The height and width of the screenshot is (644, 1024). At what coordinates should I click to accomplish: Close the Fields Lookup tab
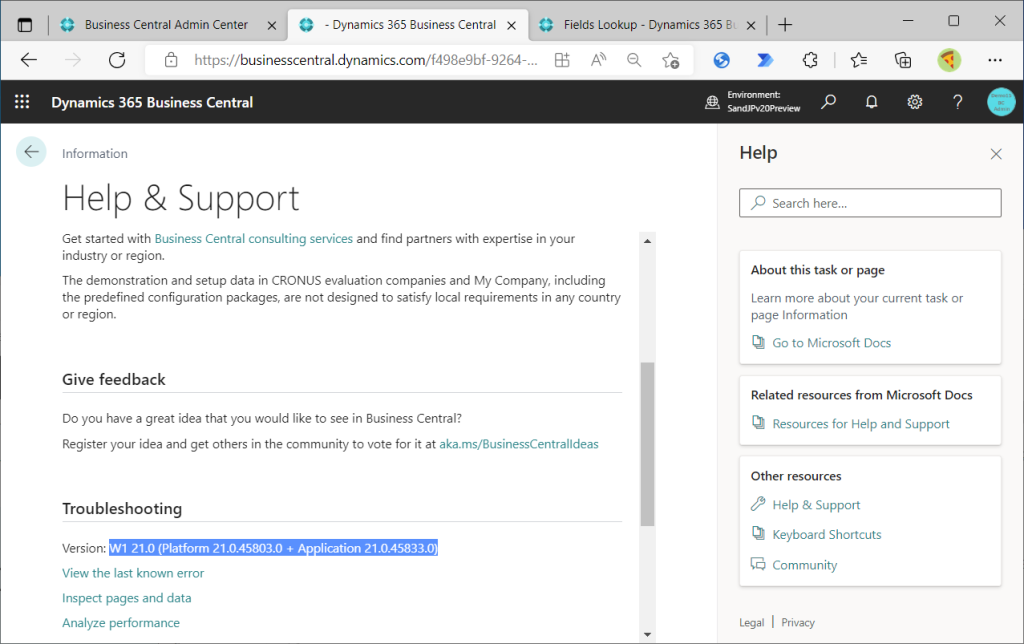pyautogui.click(x=751, y=25)
